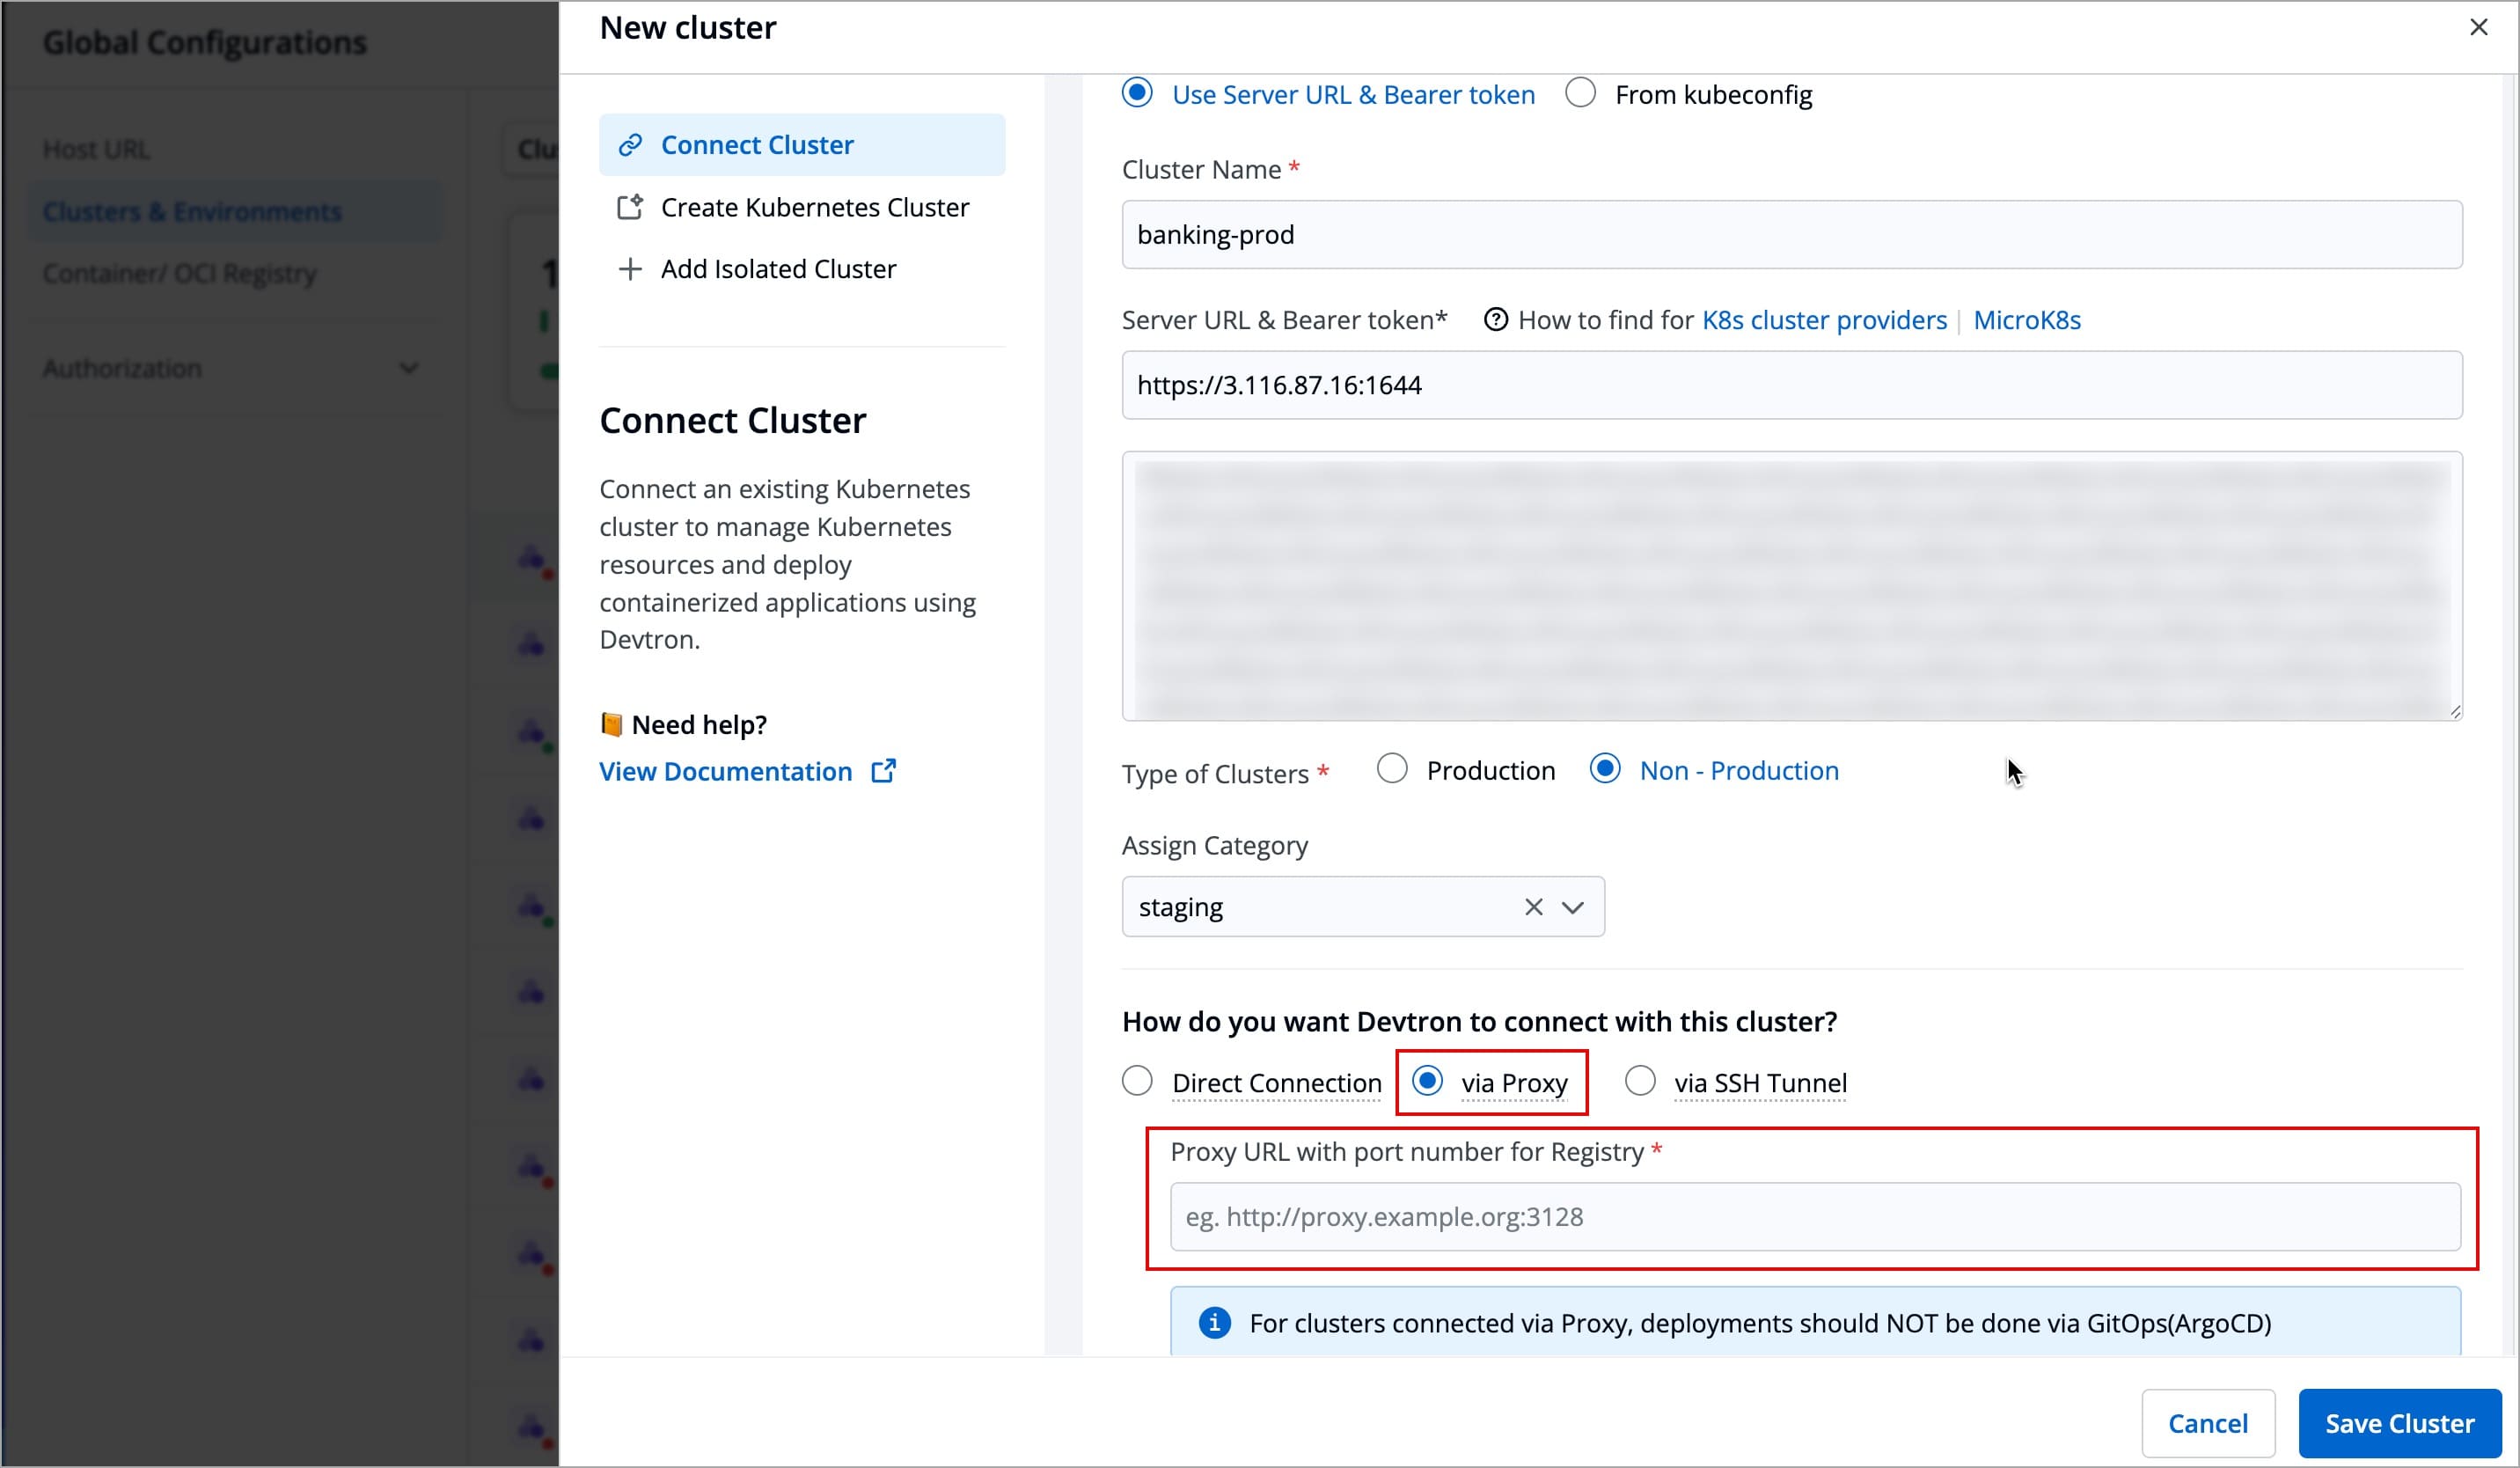Click the Save Cluster button
Screen dimensions: 2520x1468
coord(2399,1423)
